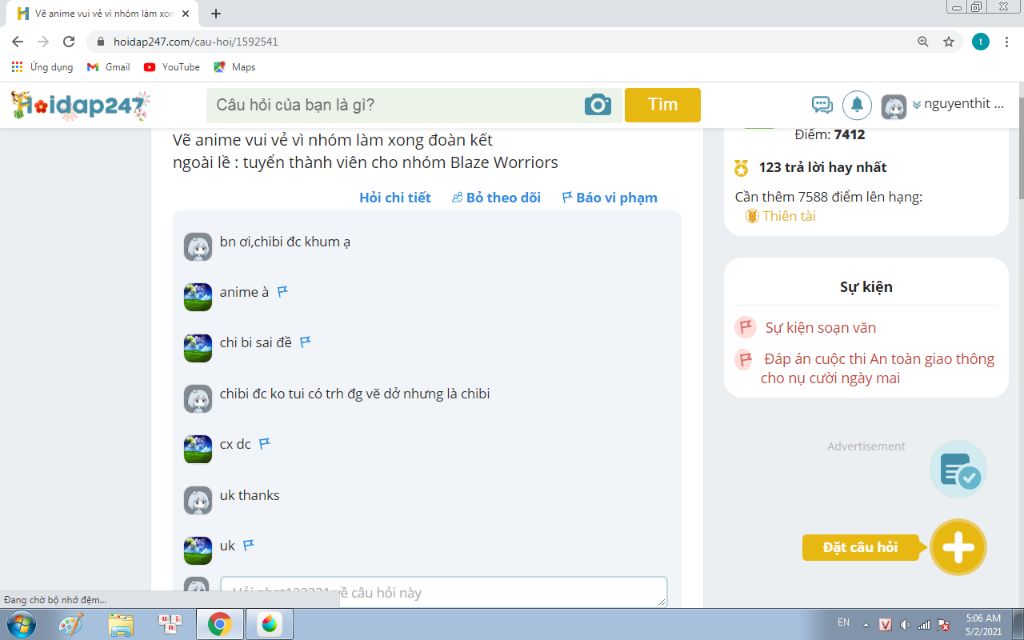Image resolution: width=1024 pixels, height=640 pixels.
Task: Open the zoom magnifier icon in address bar
Action: pos(923,42)
